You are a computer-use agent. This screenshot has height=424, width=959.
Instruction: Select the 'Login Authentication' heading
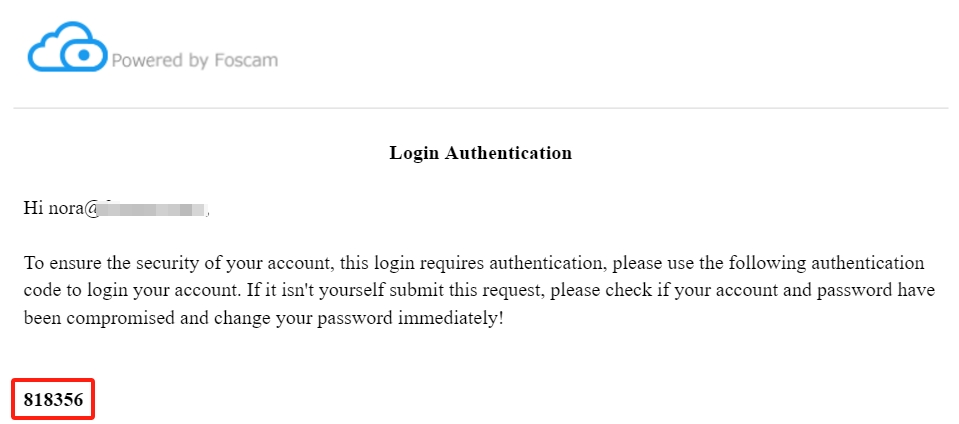[481, 152]
